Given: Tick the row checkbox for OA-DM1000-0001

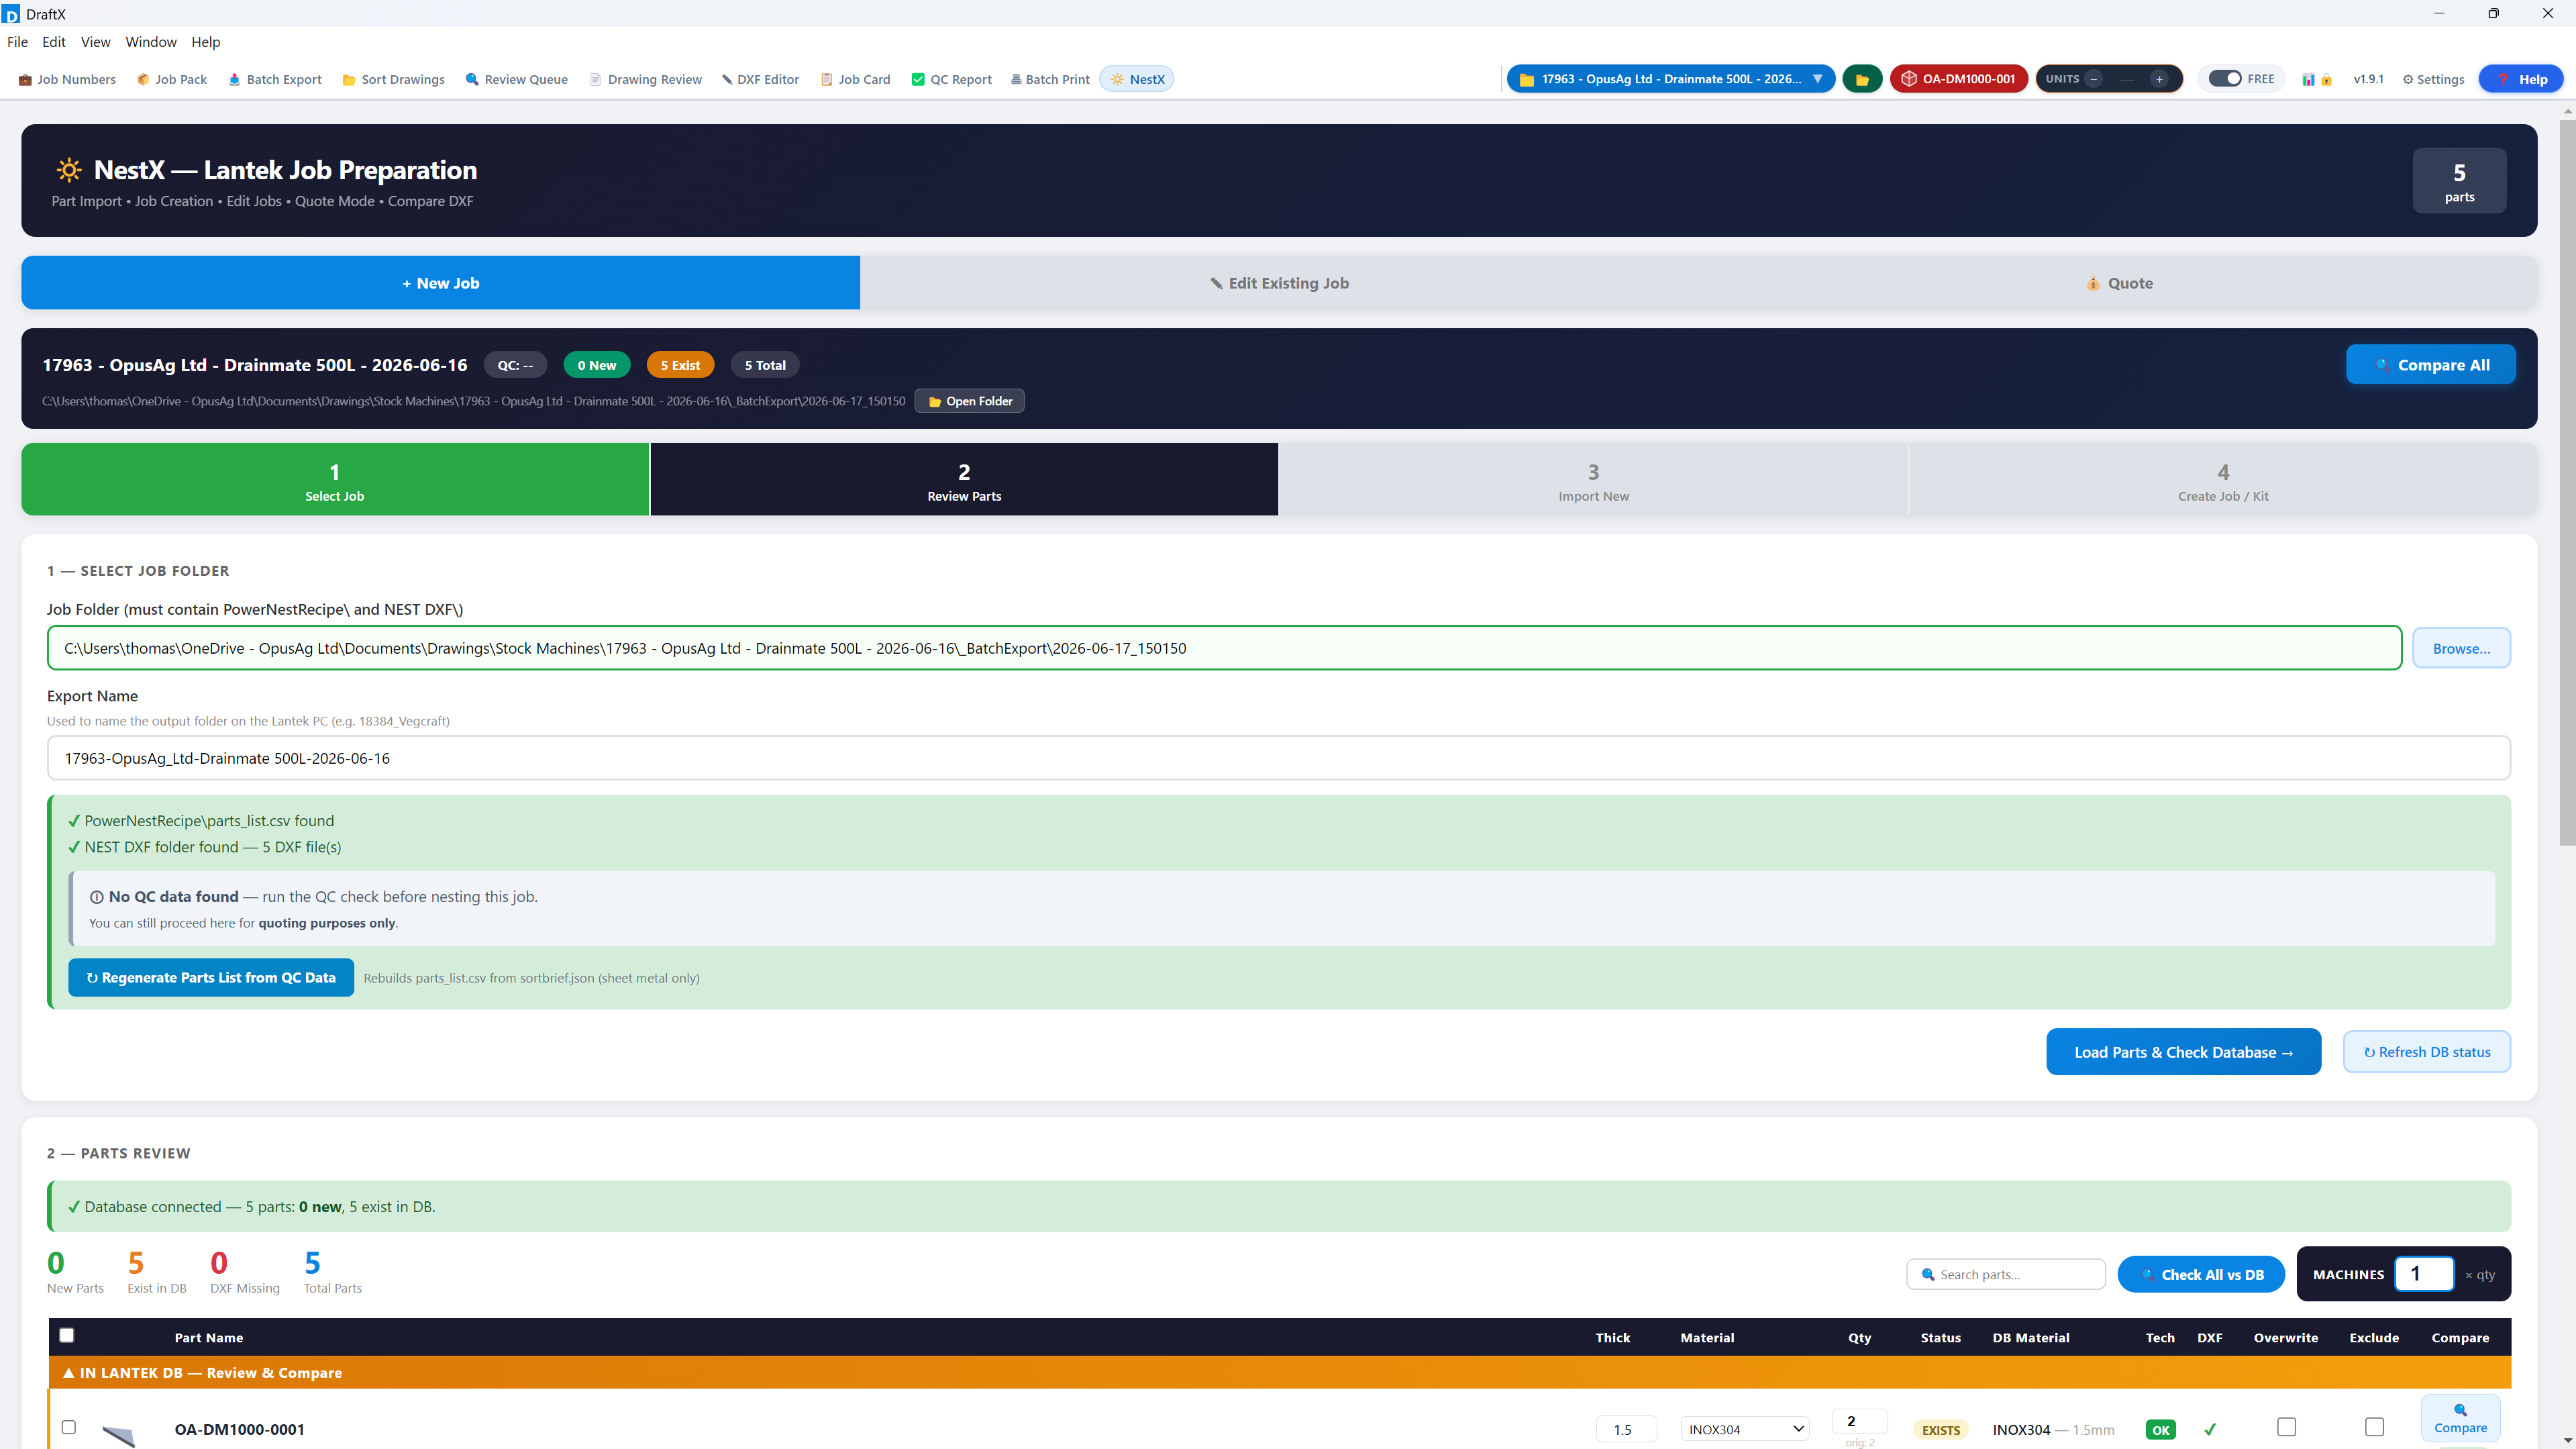Looking at the screenshot, I should point(68,1427).
